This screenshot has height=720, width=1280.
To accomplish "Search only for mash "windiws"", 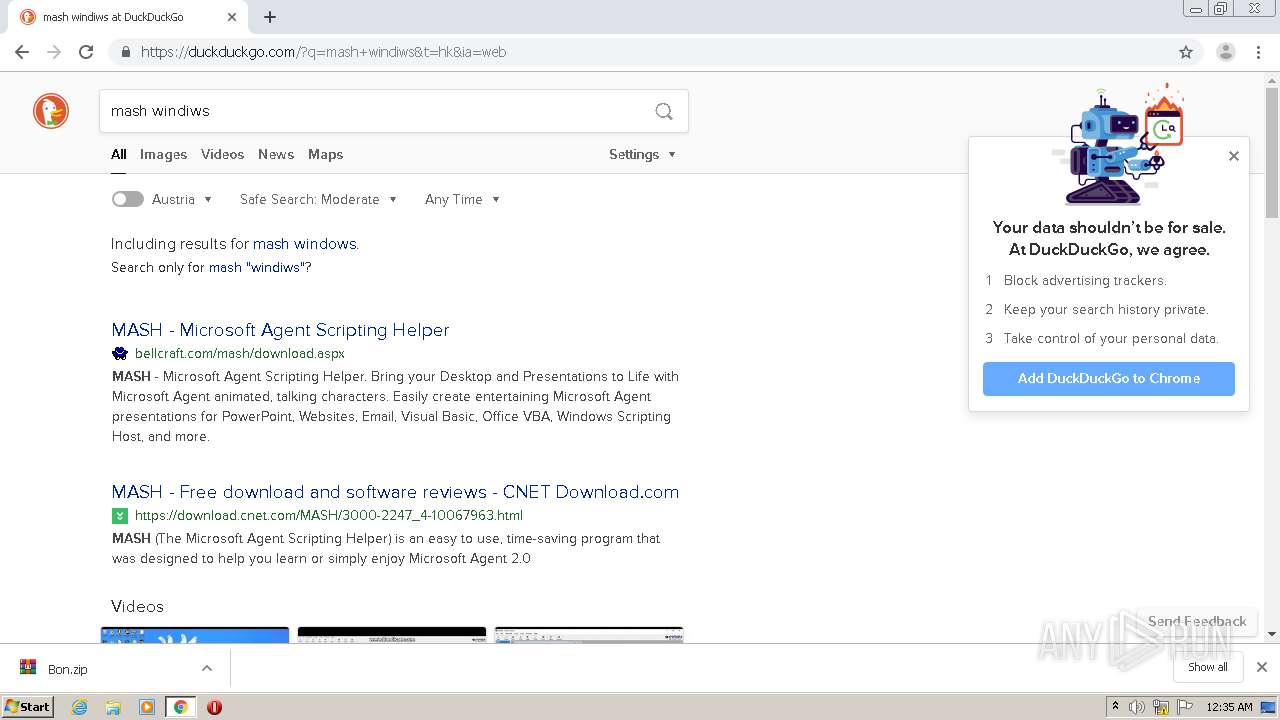I will pos(255,268).
